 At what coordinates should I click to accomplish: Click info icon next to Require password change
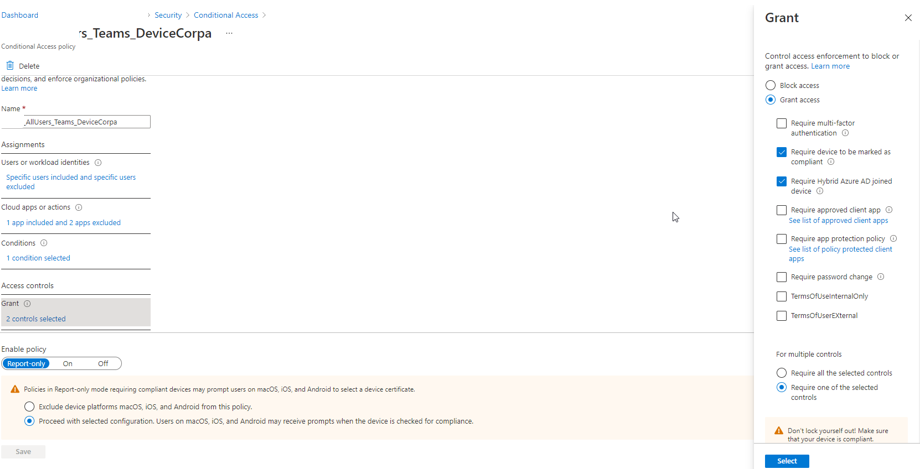pos(880,277)
